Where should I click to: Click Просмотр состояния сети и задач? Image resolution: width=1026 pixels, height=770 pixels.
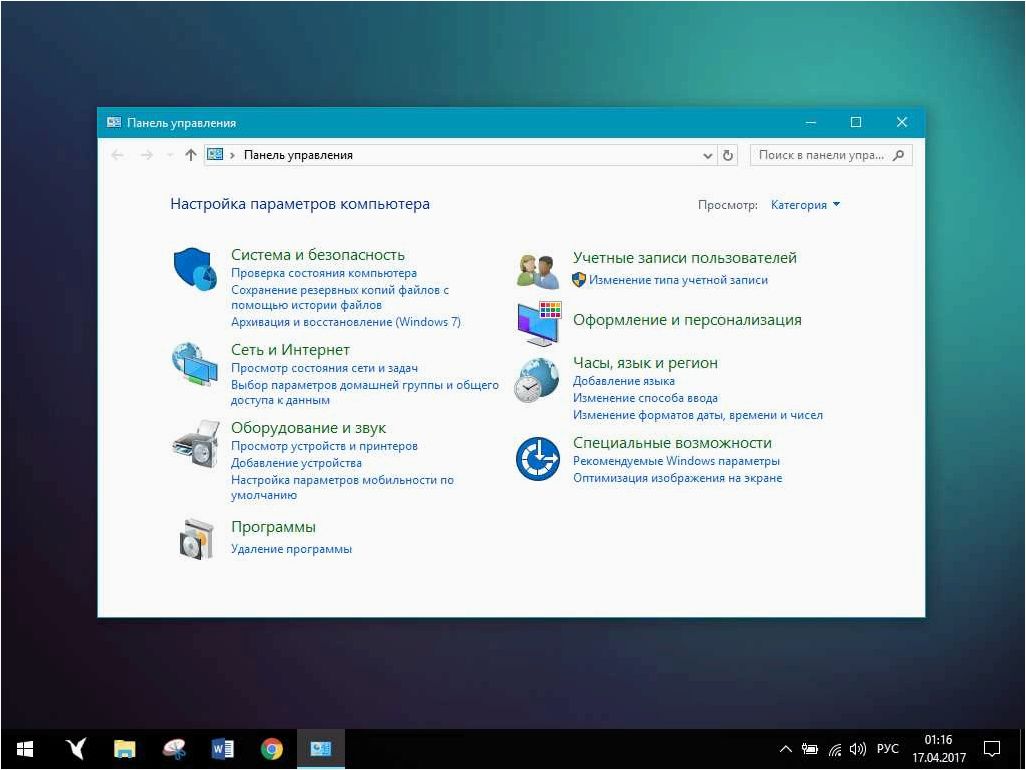point(324,368)
